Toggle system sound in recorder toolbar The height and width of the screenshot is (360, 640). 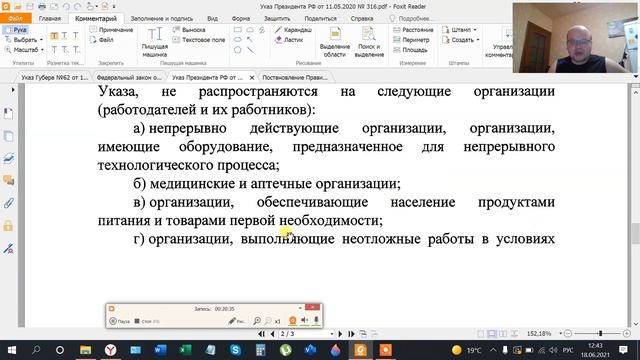click(304, 321)
